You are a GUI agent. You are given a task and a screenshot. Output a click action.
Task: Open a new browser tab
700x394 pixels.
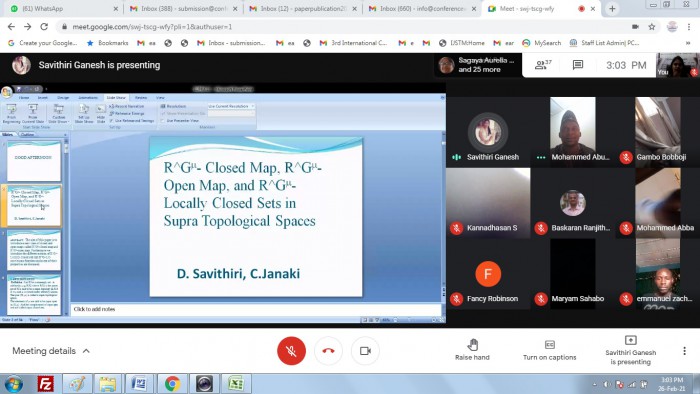(612, 8)
